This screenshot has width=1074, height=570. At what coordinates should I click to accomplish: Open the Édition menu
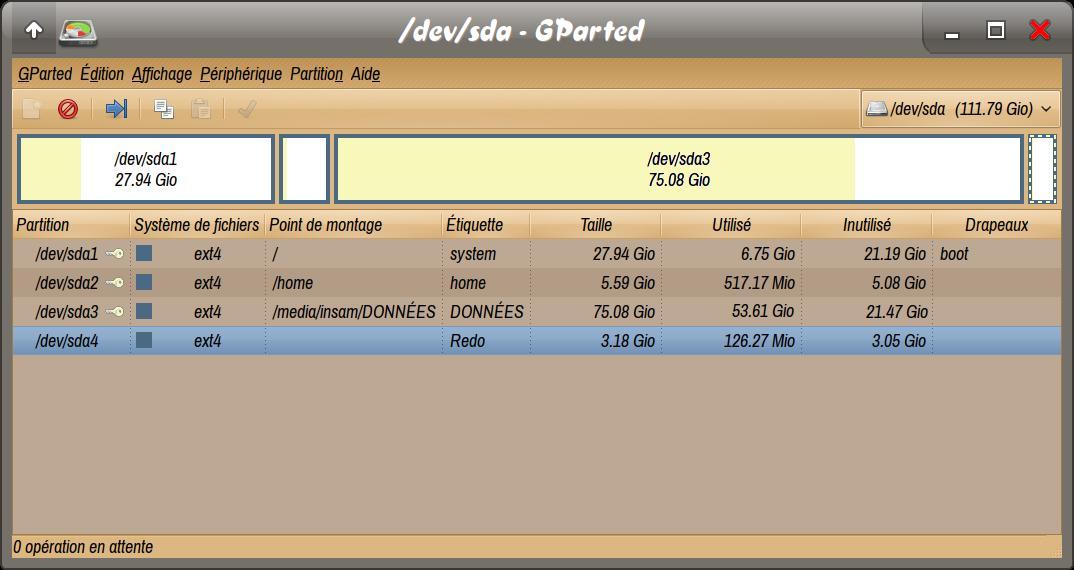102,74
